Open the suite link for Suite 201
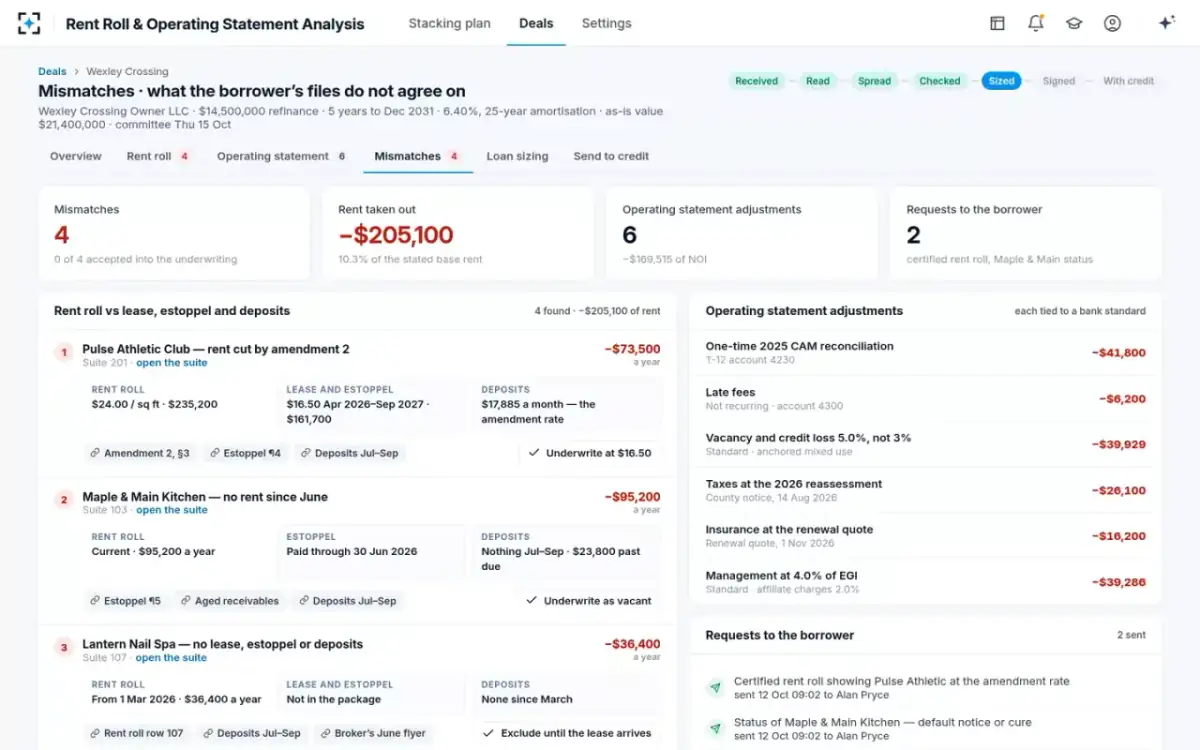 (172, 363)
